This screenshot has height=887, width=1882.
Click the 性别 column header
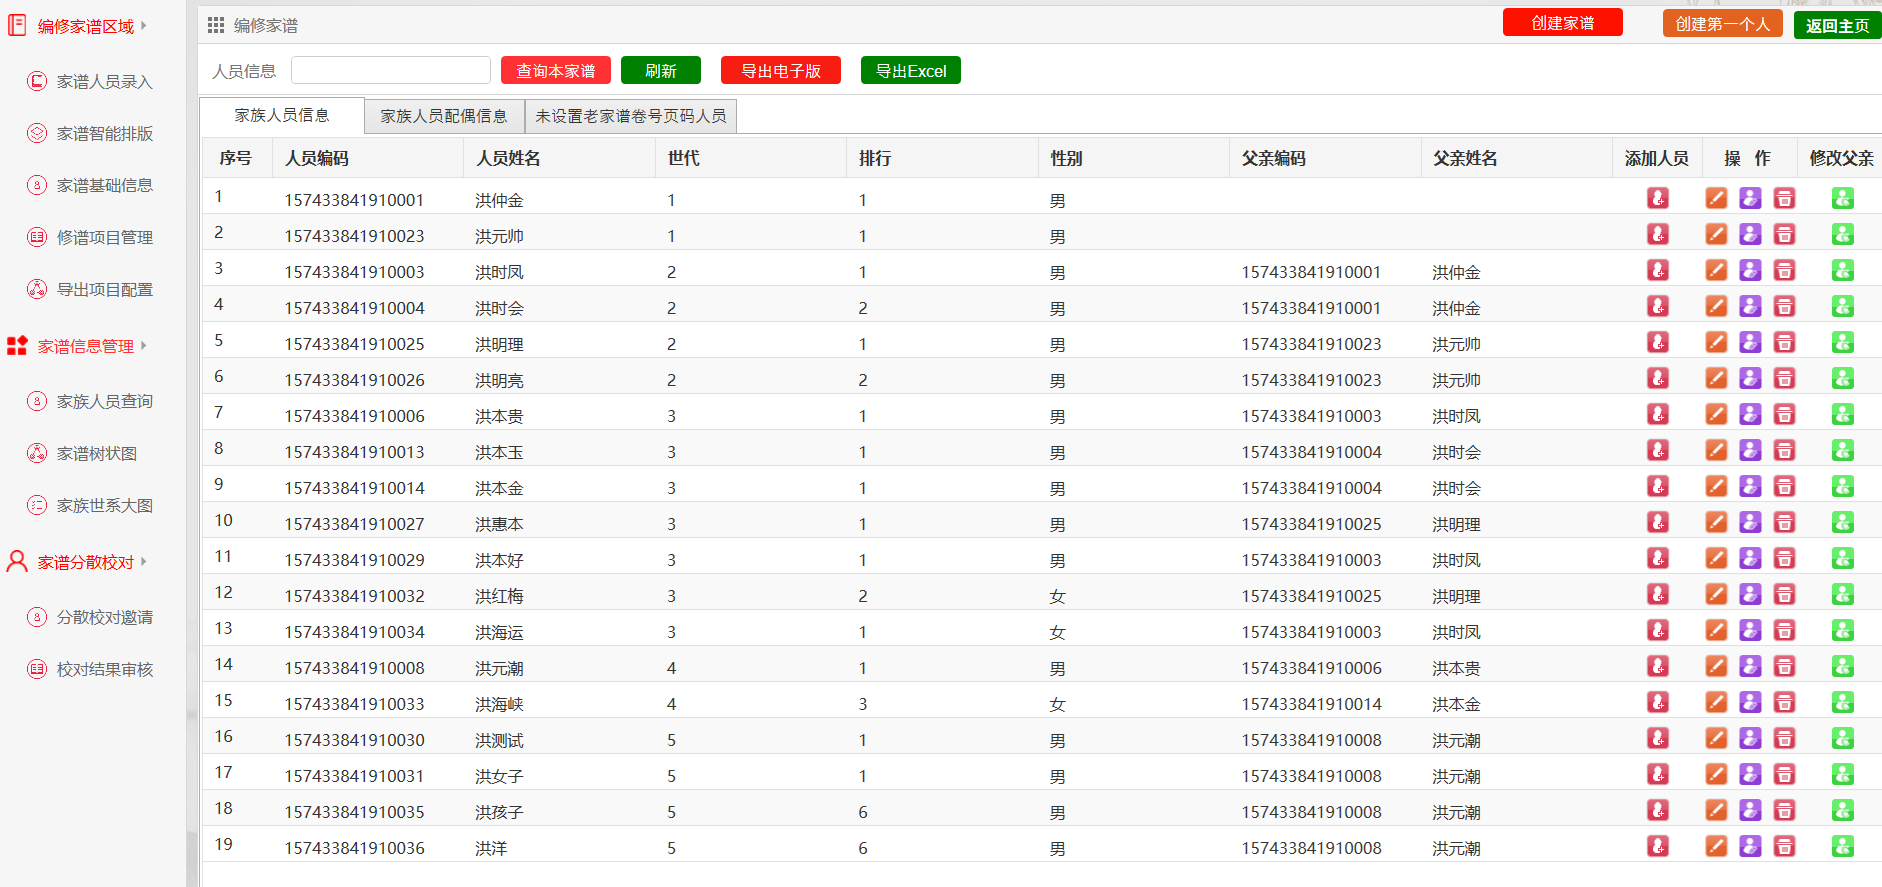coord(1066,158)
